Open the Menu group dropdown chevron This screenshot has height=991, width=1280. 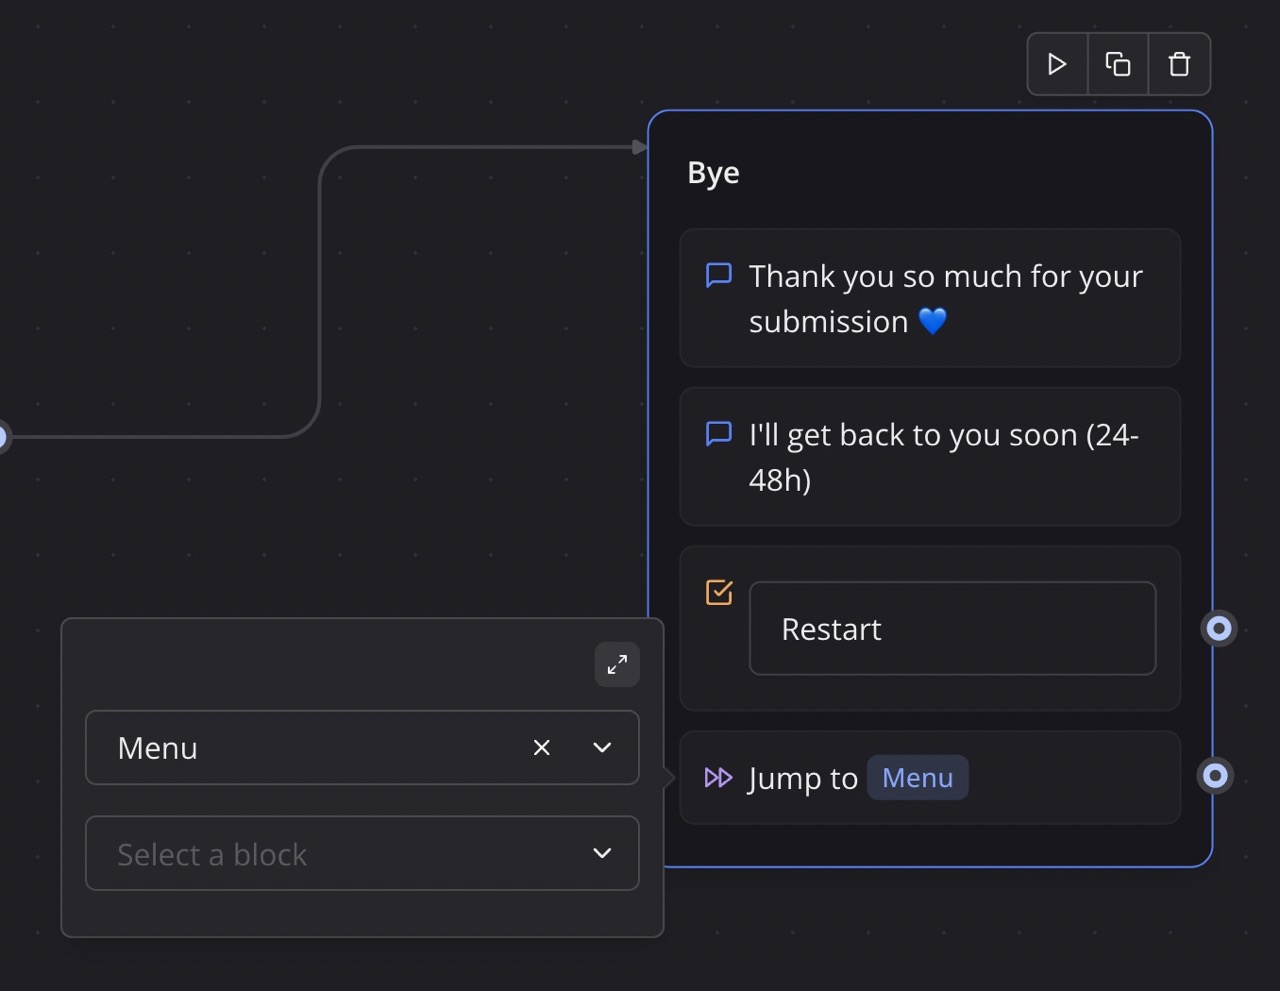602,748
